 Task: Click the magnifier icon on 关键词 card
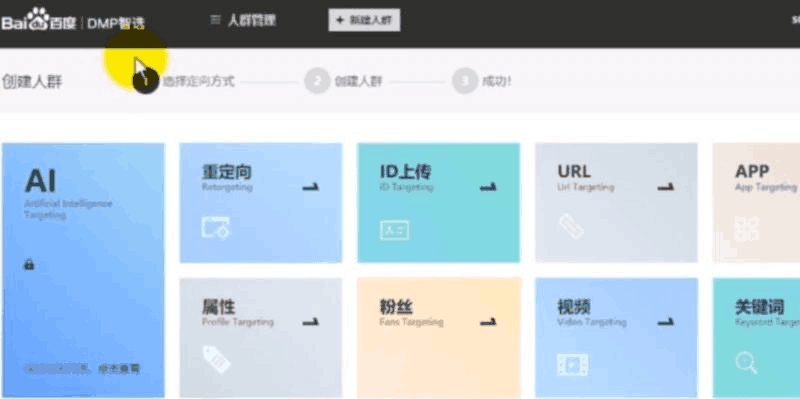coord(746,363)
